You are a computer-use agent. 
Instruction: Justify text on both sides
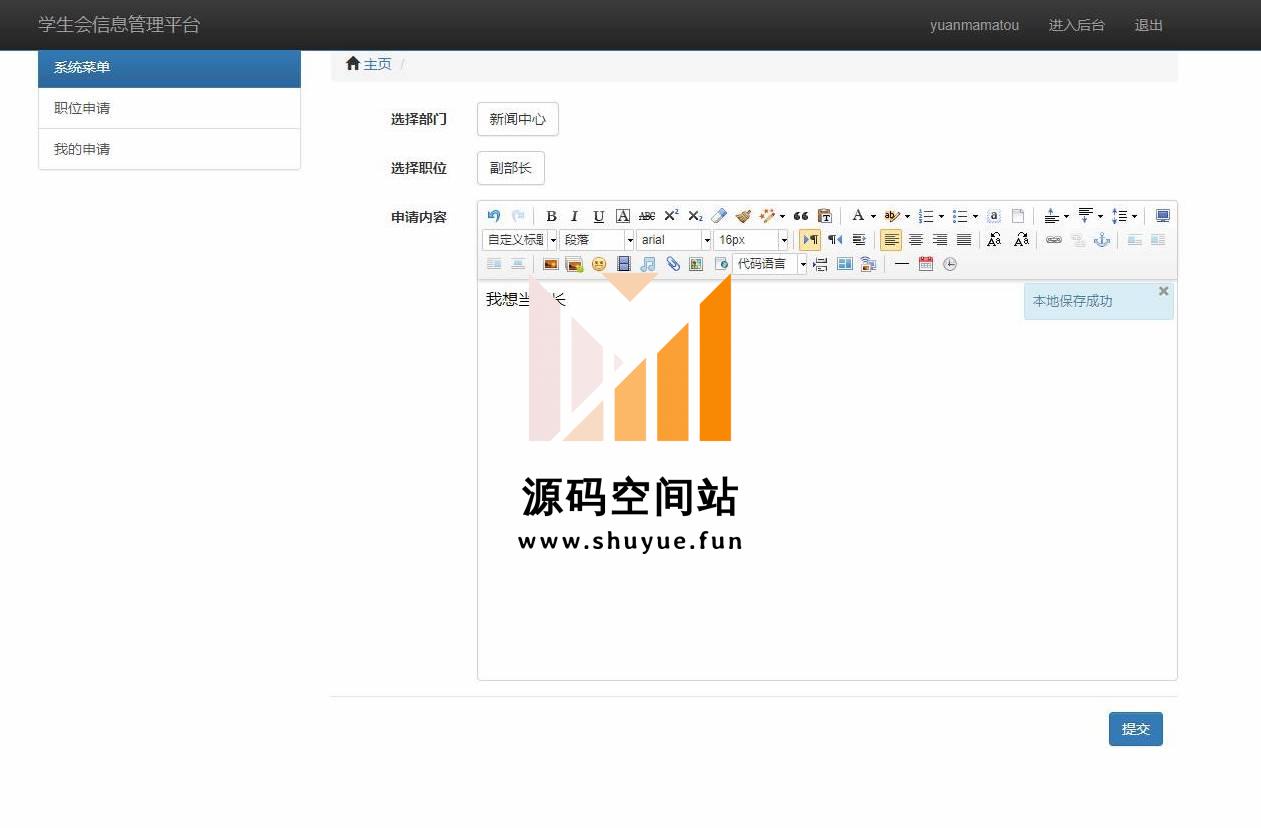964,240
